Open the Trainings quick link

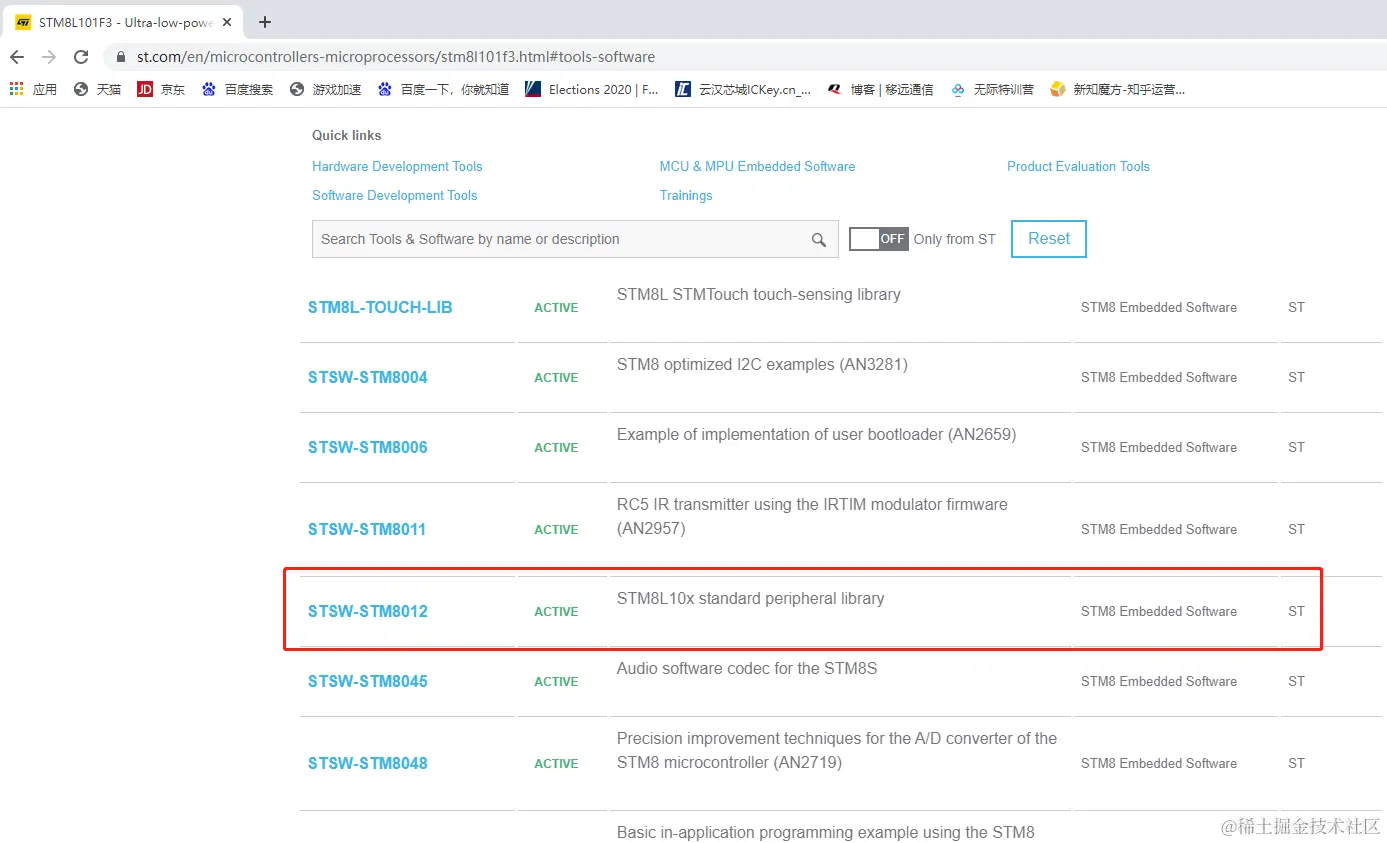point(686,195)
